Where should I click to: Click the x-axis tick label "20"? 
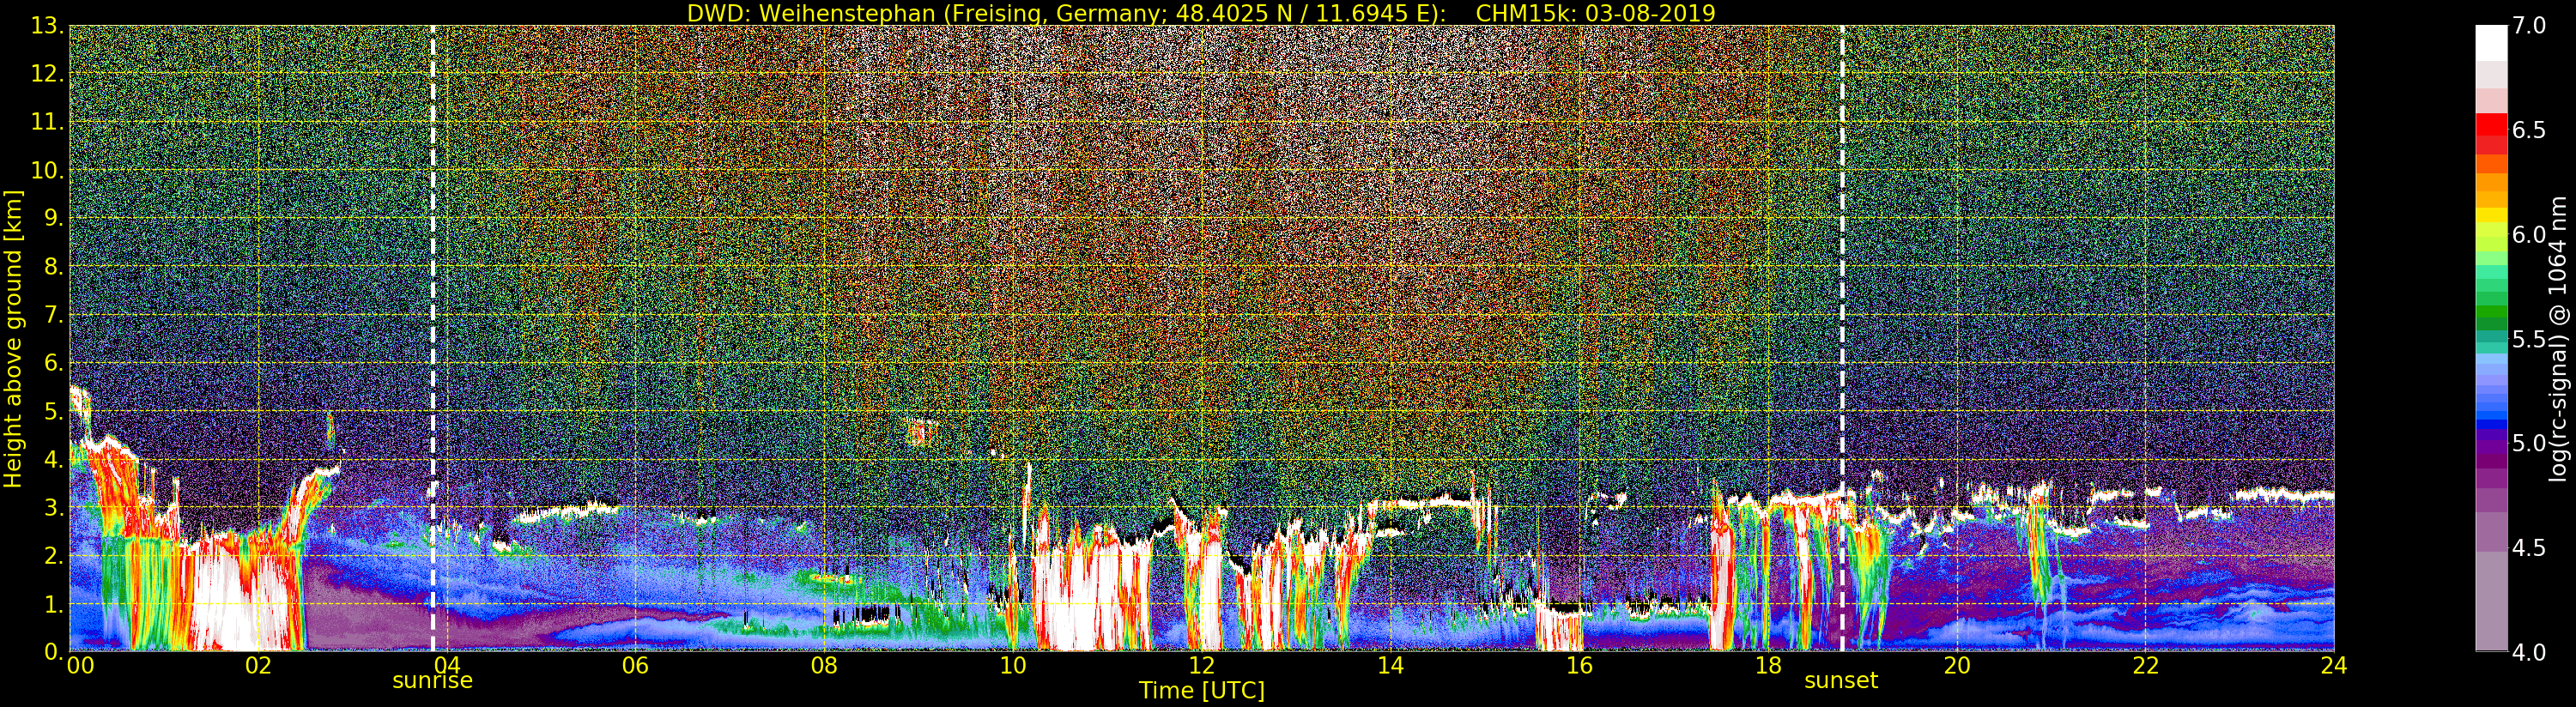click(1957, 666)
